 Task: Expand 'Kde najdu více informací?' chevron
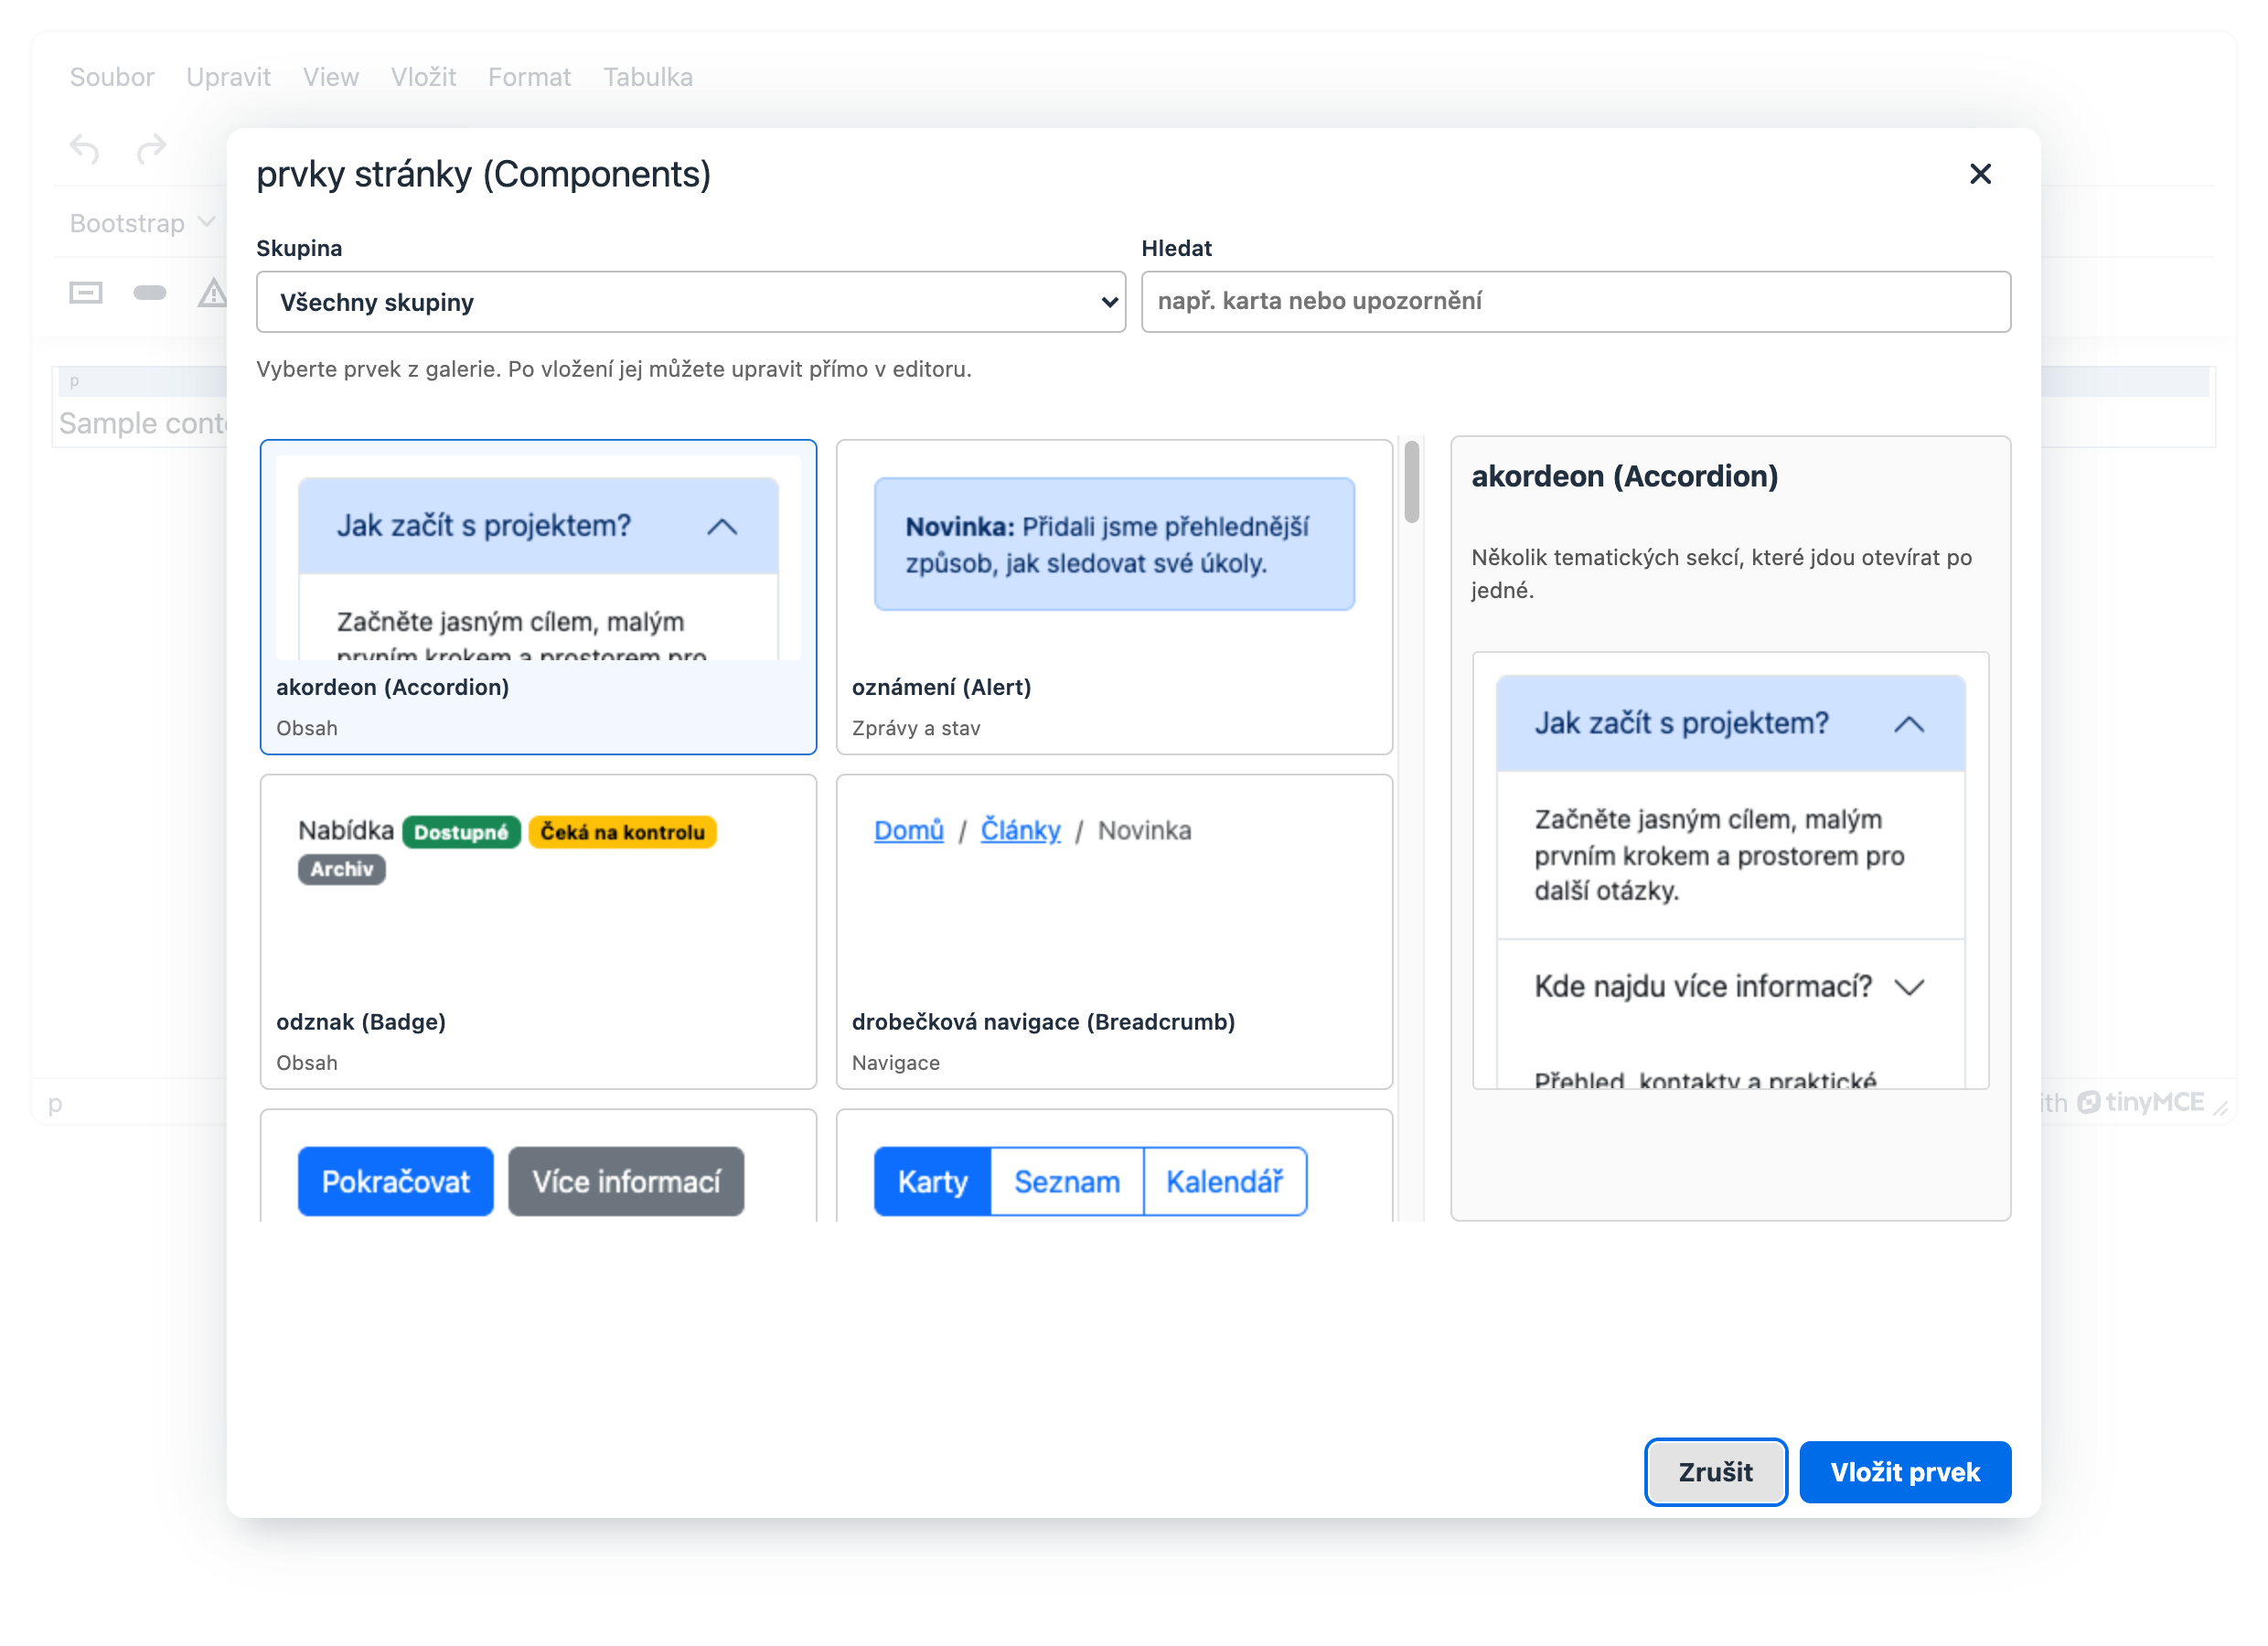coord(1909,988)
